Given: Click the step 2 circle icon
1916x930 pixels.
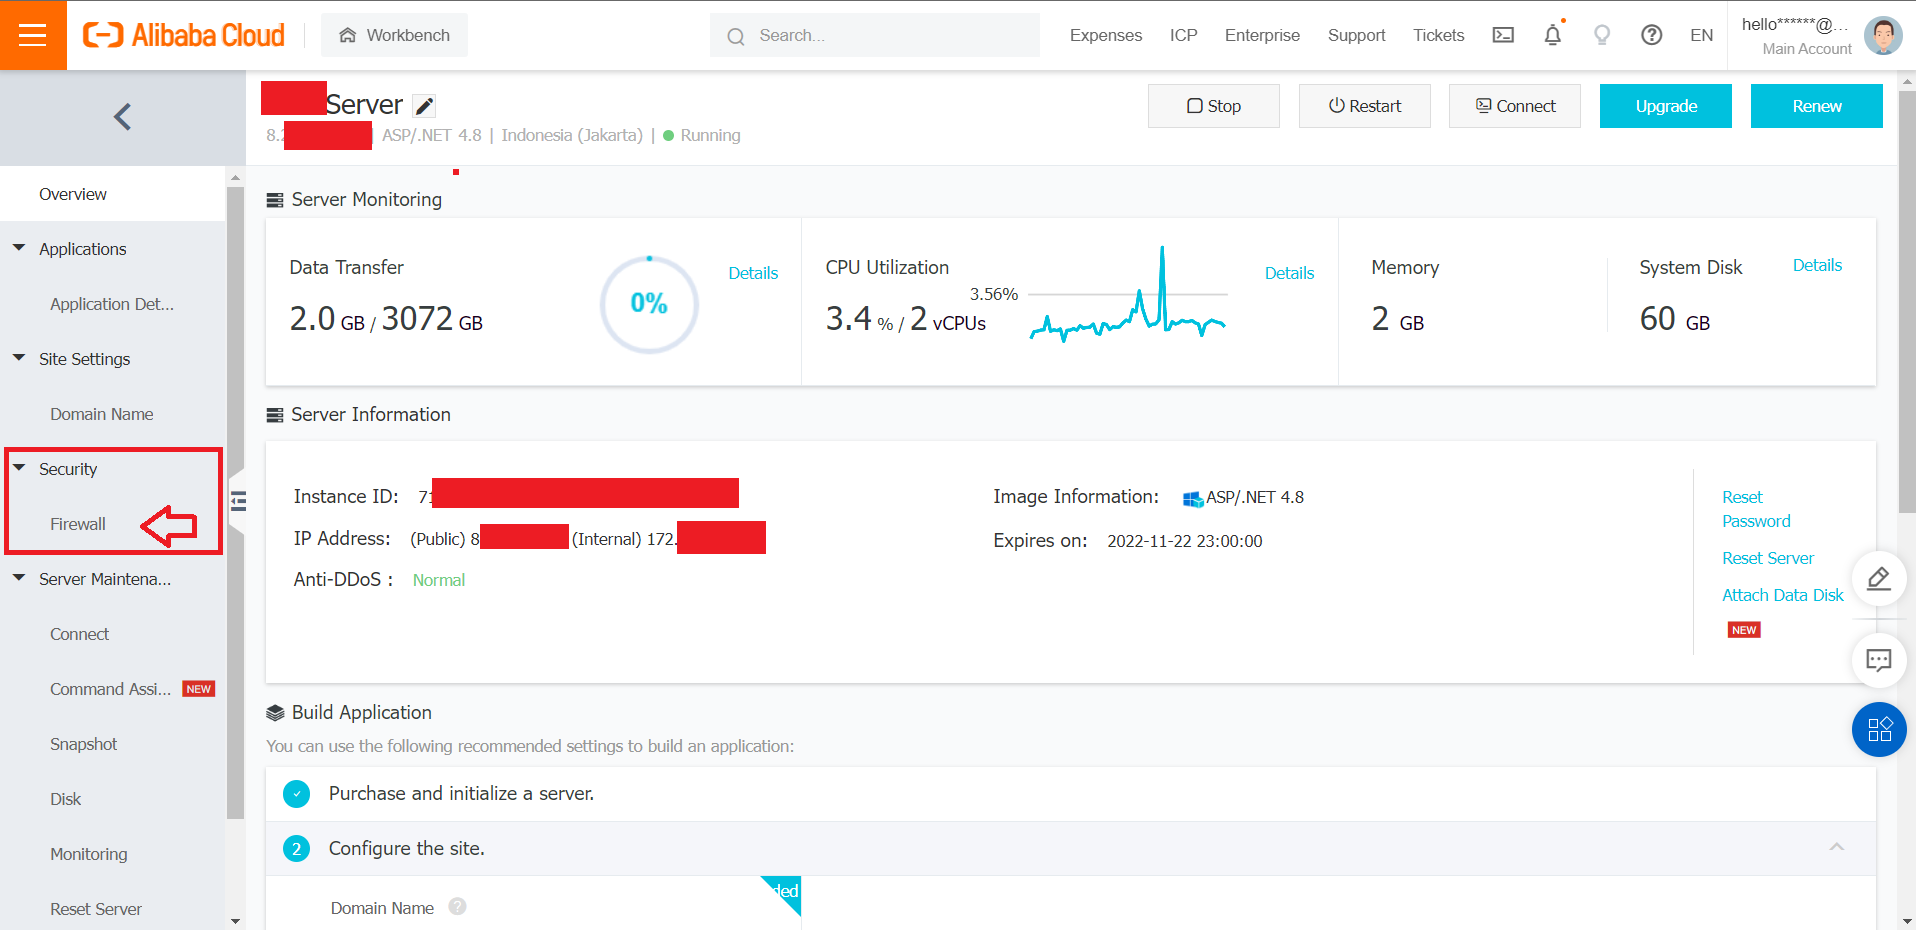Looking at the screenshot, I should (296, 849).
